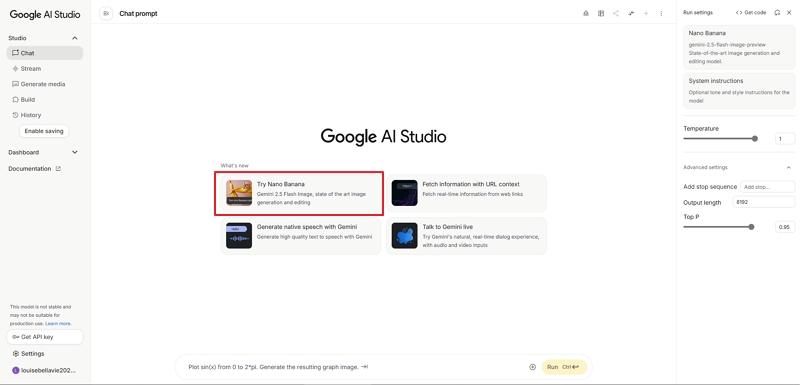The width and height of the screenshot is (800, 385).
Task: Click the share prompt icon
Action: (x=616, y=13)
